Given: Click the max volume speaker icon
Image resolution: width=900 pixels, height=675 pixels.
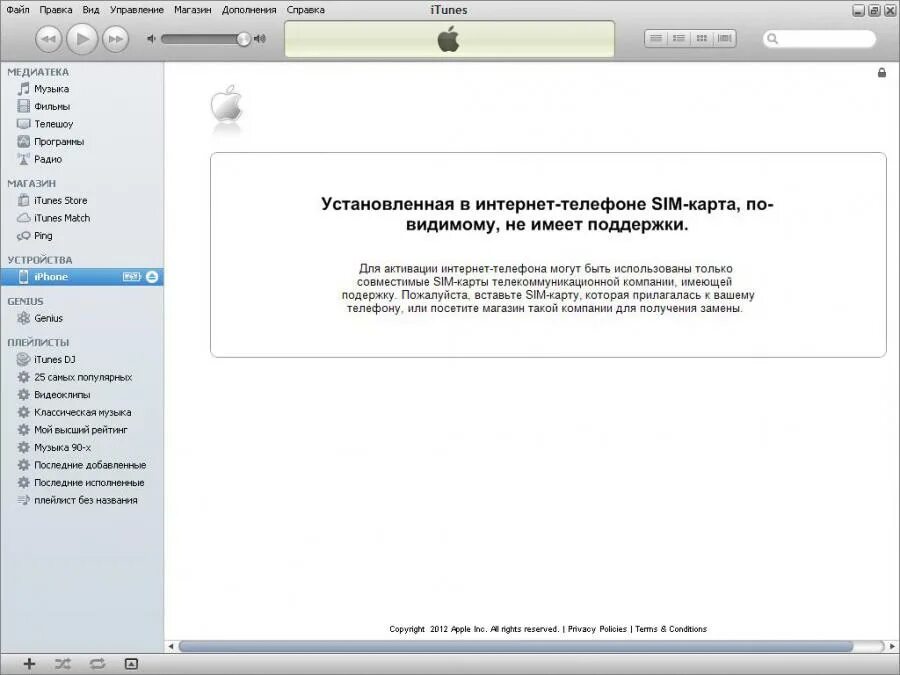Looking at the screenshot, I should (x=260, y=38).
